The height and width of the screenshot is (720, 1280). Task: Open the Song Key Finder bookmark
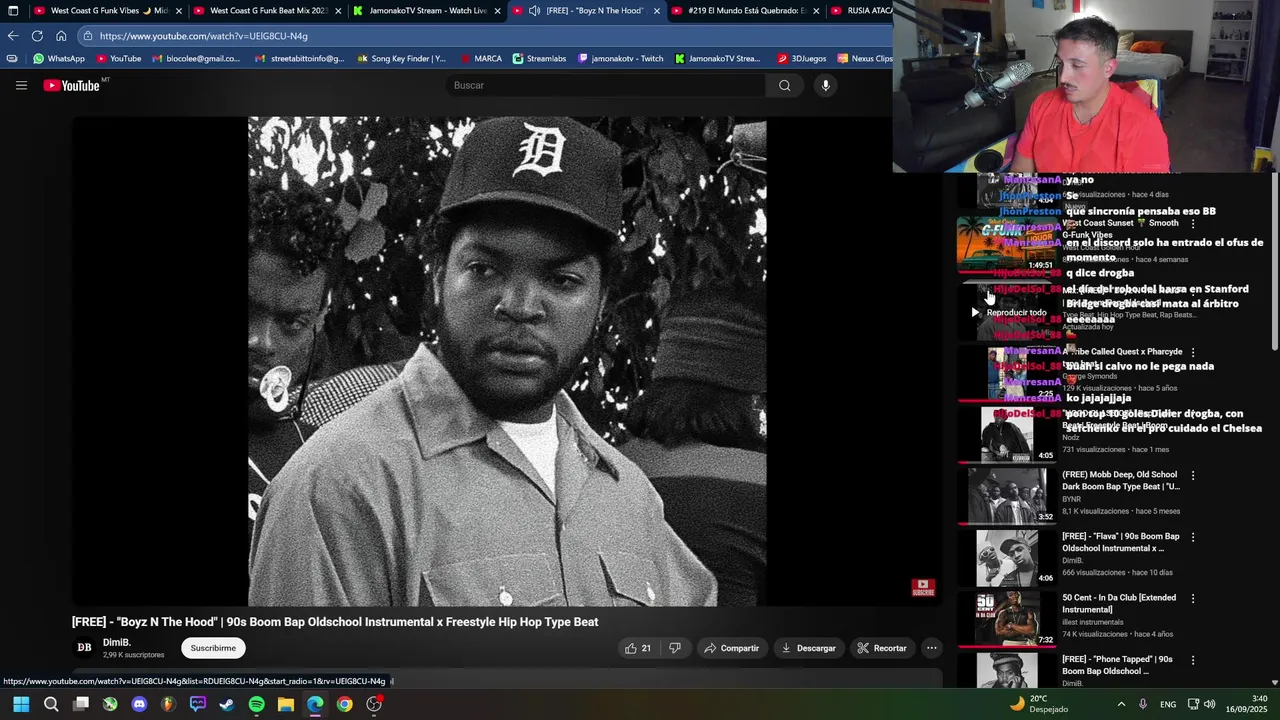(x=401, y=58)
